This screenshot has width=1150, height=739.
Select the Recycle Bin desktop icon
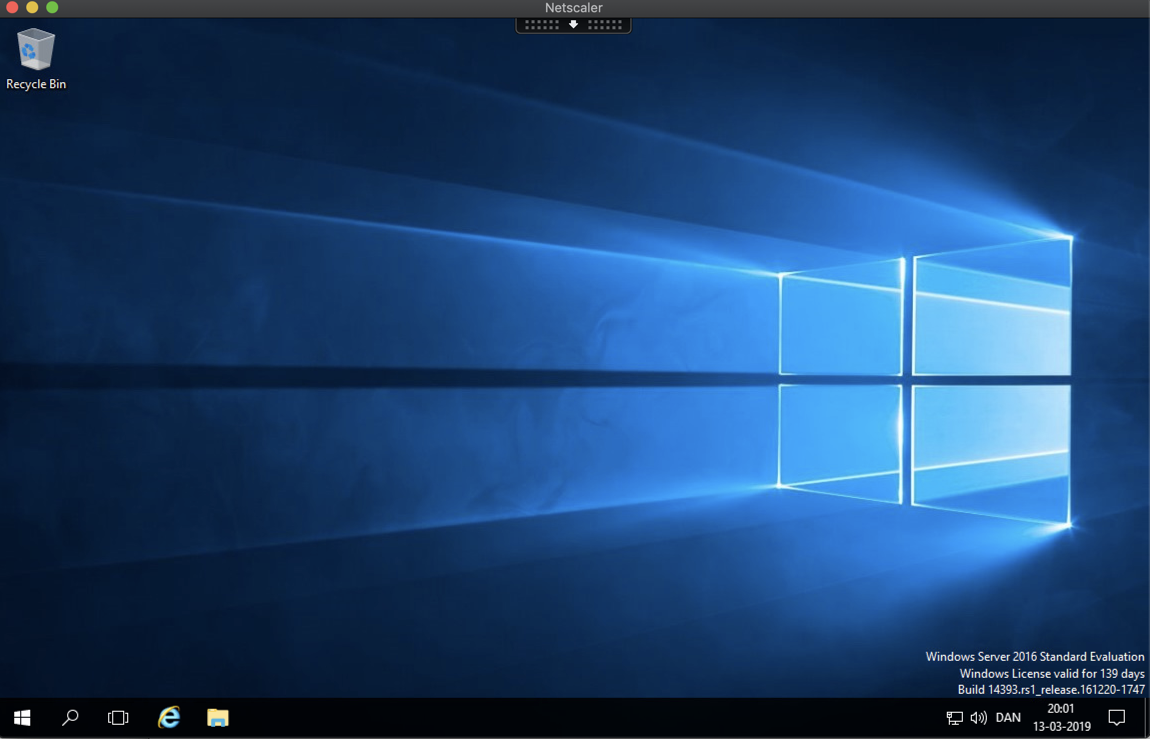point(36,59)
